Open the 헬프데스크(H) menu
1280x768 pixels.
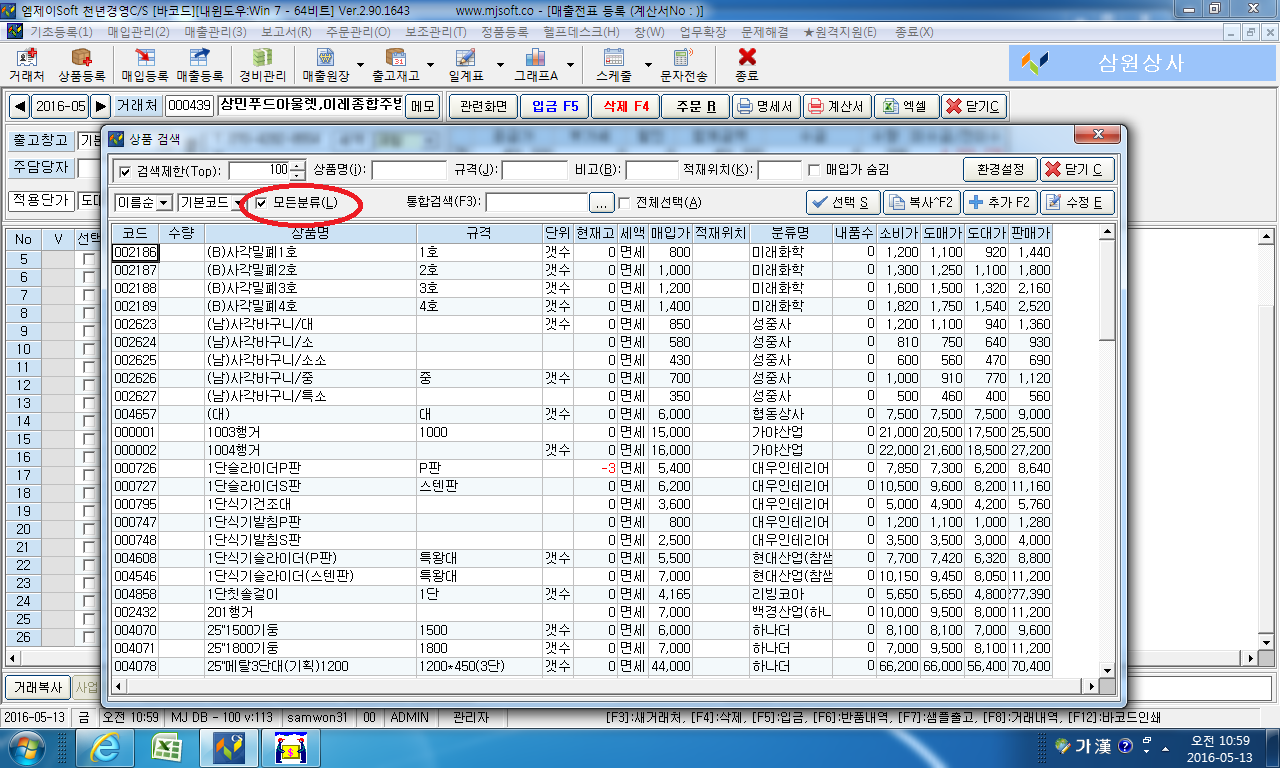pyautogui.click(x=583, y=32)
